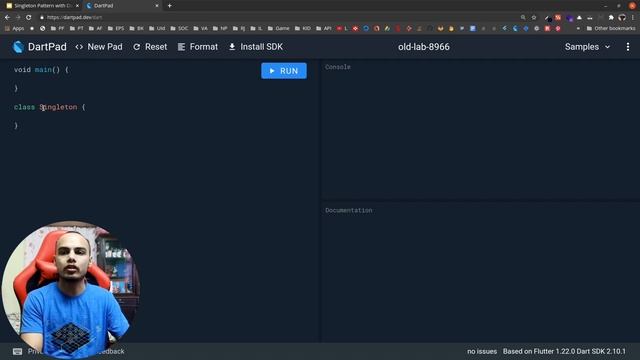Click the 'class Singleton' code line
Viewport: 640px width, 360px height.
tap(49, 107)
